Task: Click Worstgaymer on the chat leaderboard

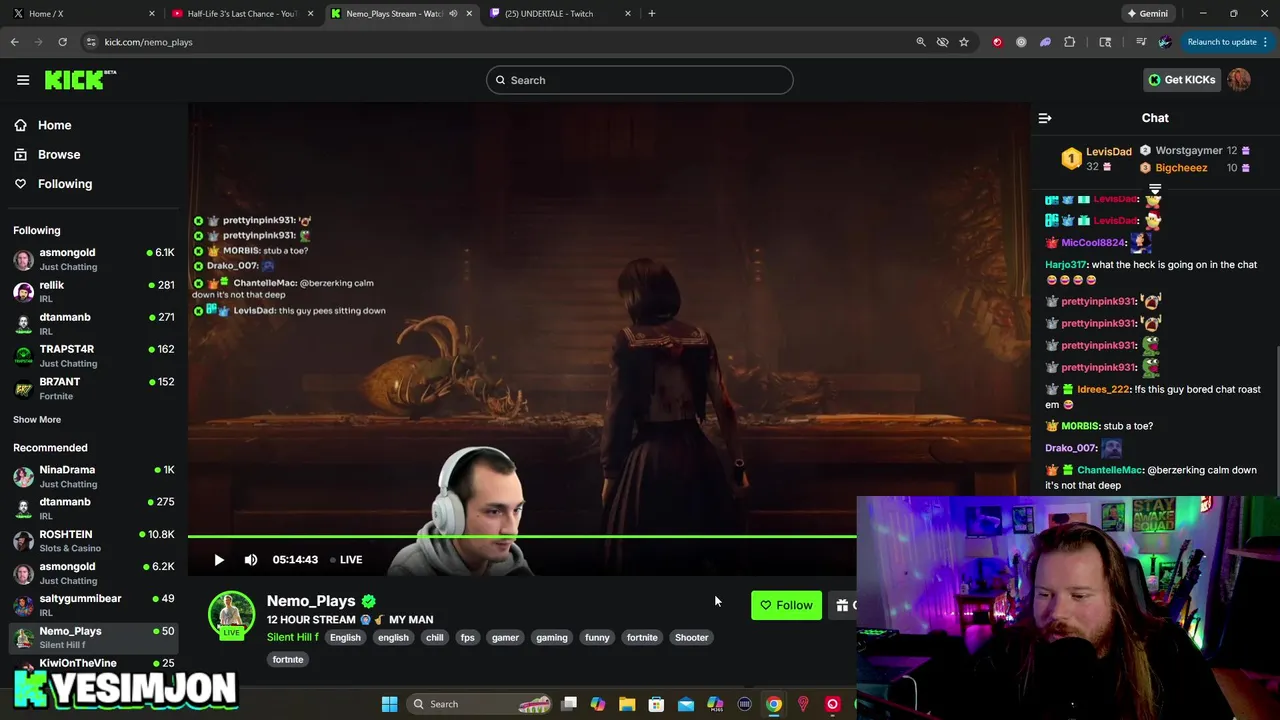Action: pyautogui.click(x=1188, y=151)
